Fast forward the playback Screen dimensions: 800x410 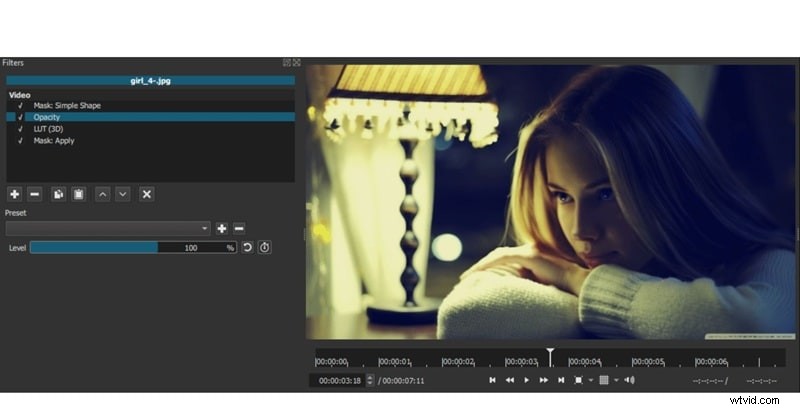coord(544,380)
